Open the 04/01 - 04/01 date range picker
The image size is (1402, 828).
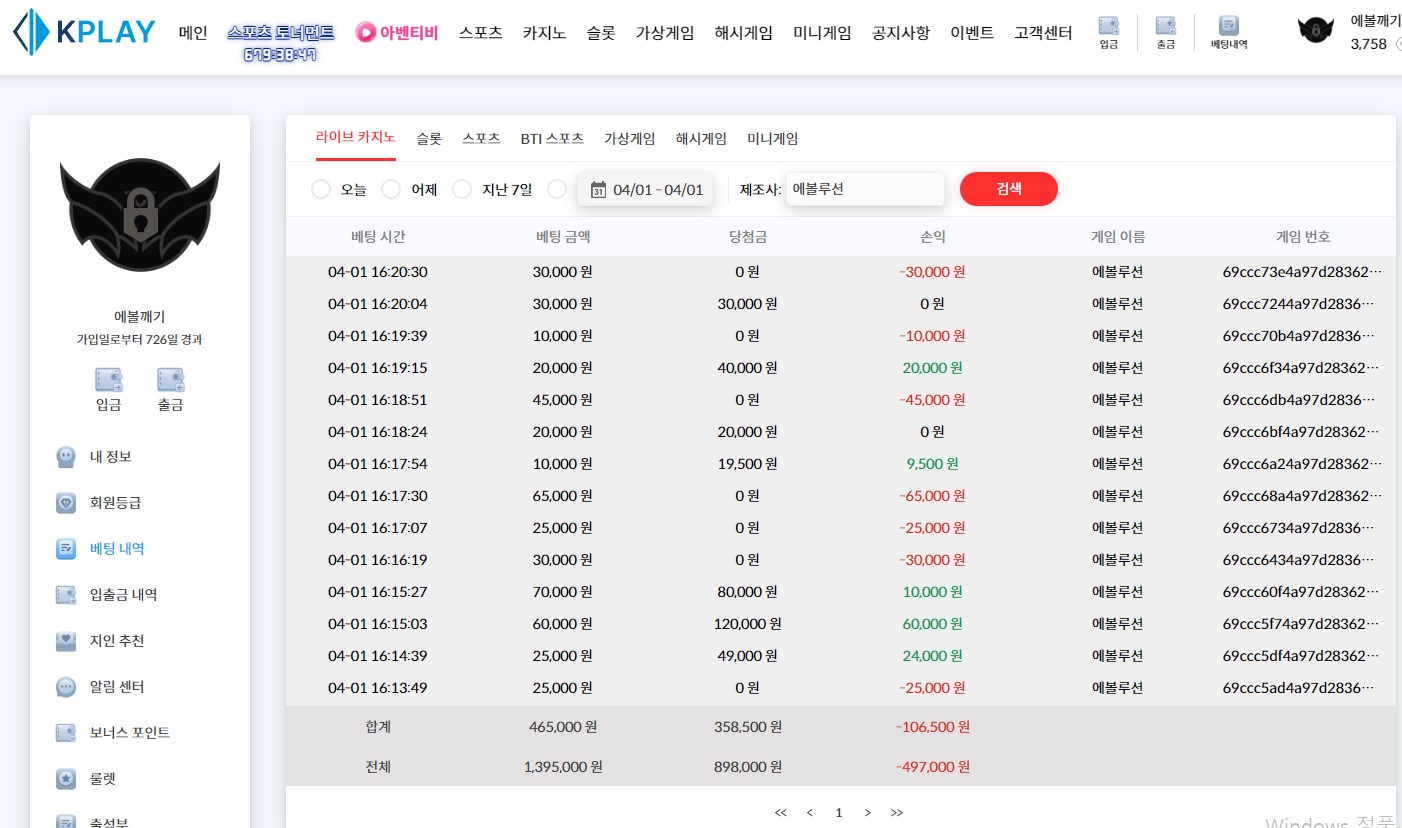pos(646,189)
